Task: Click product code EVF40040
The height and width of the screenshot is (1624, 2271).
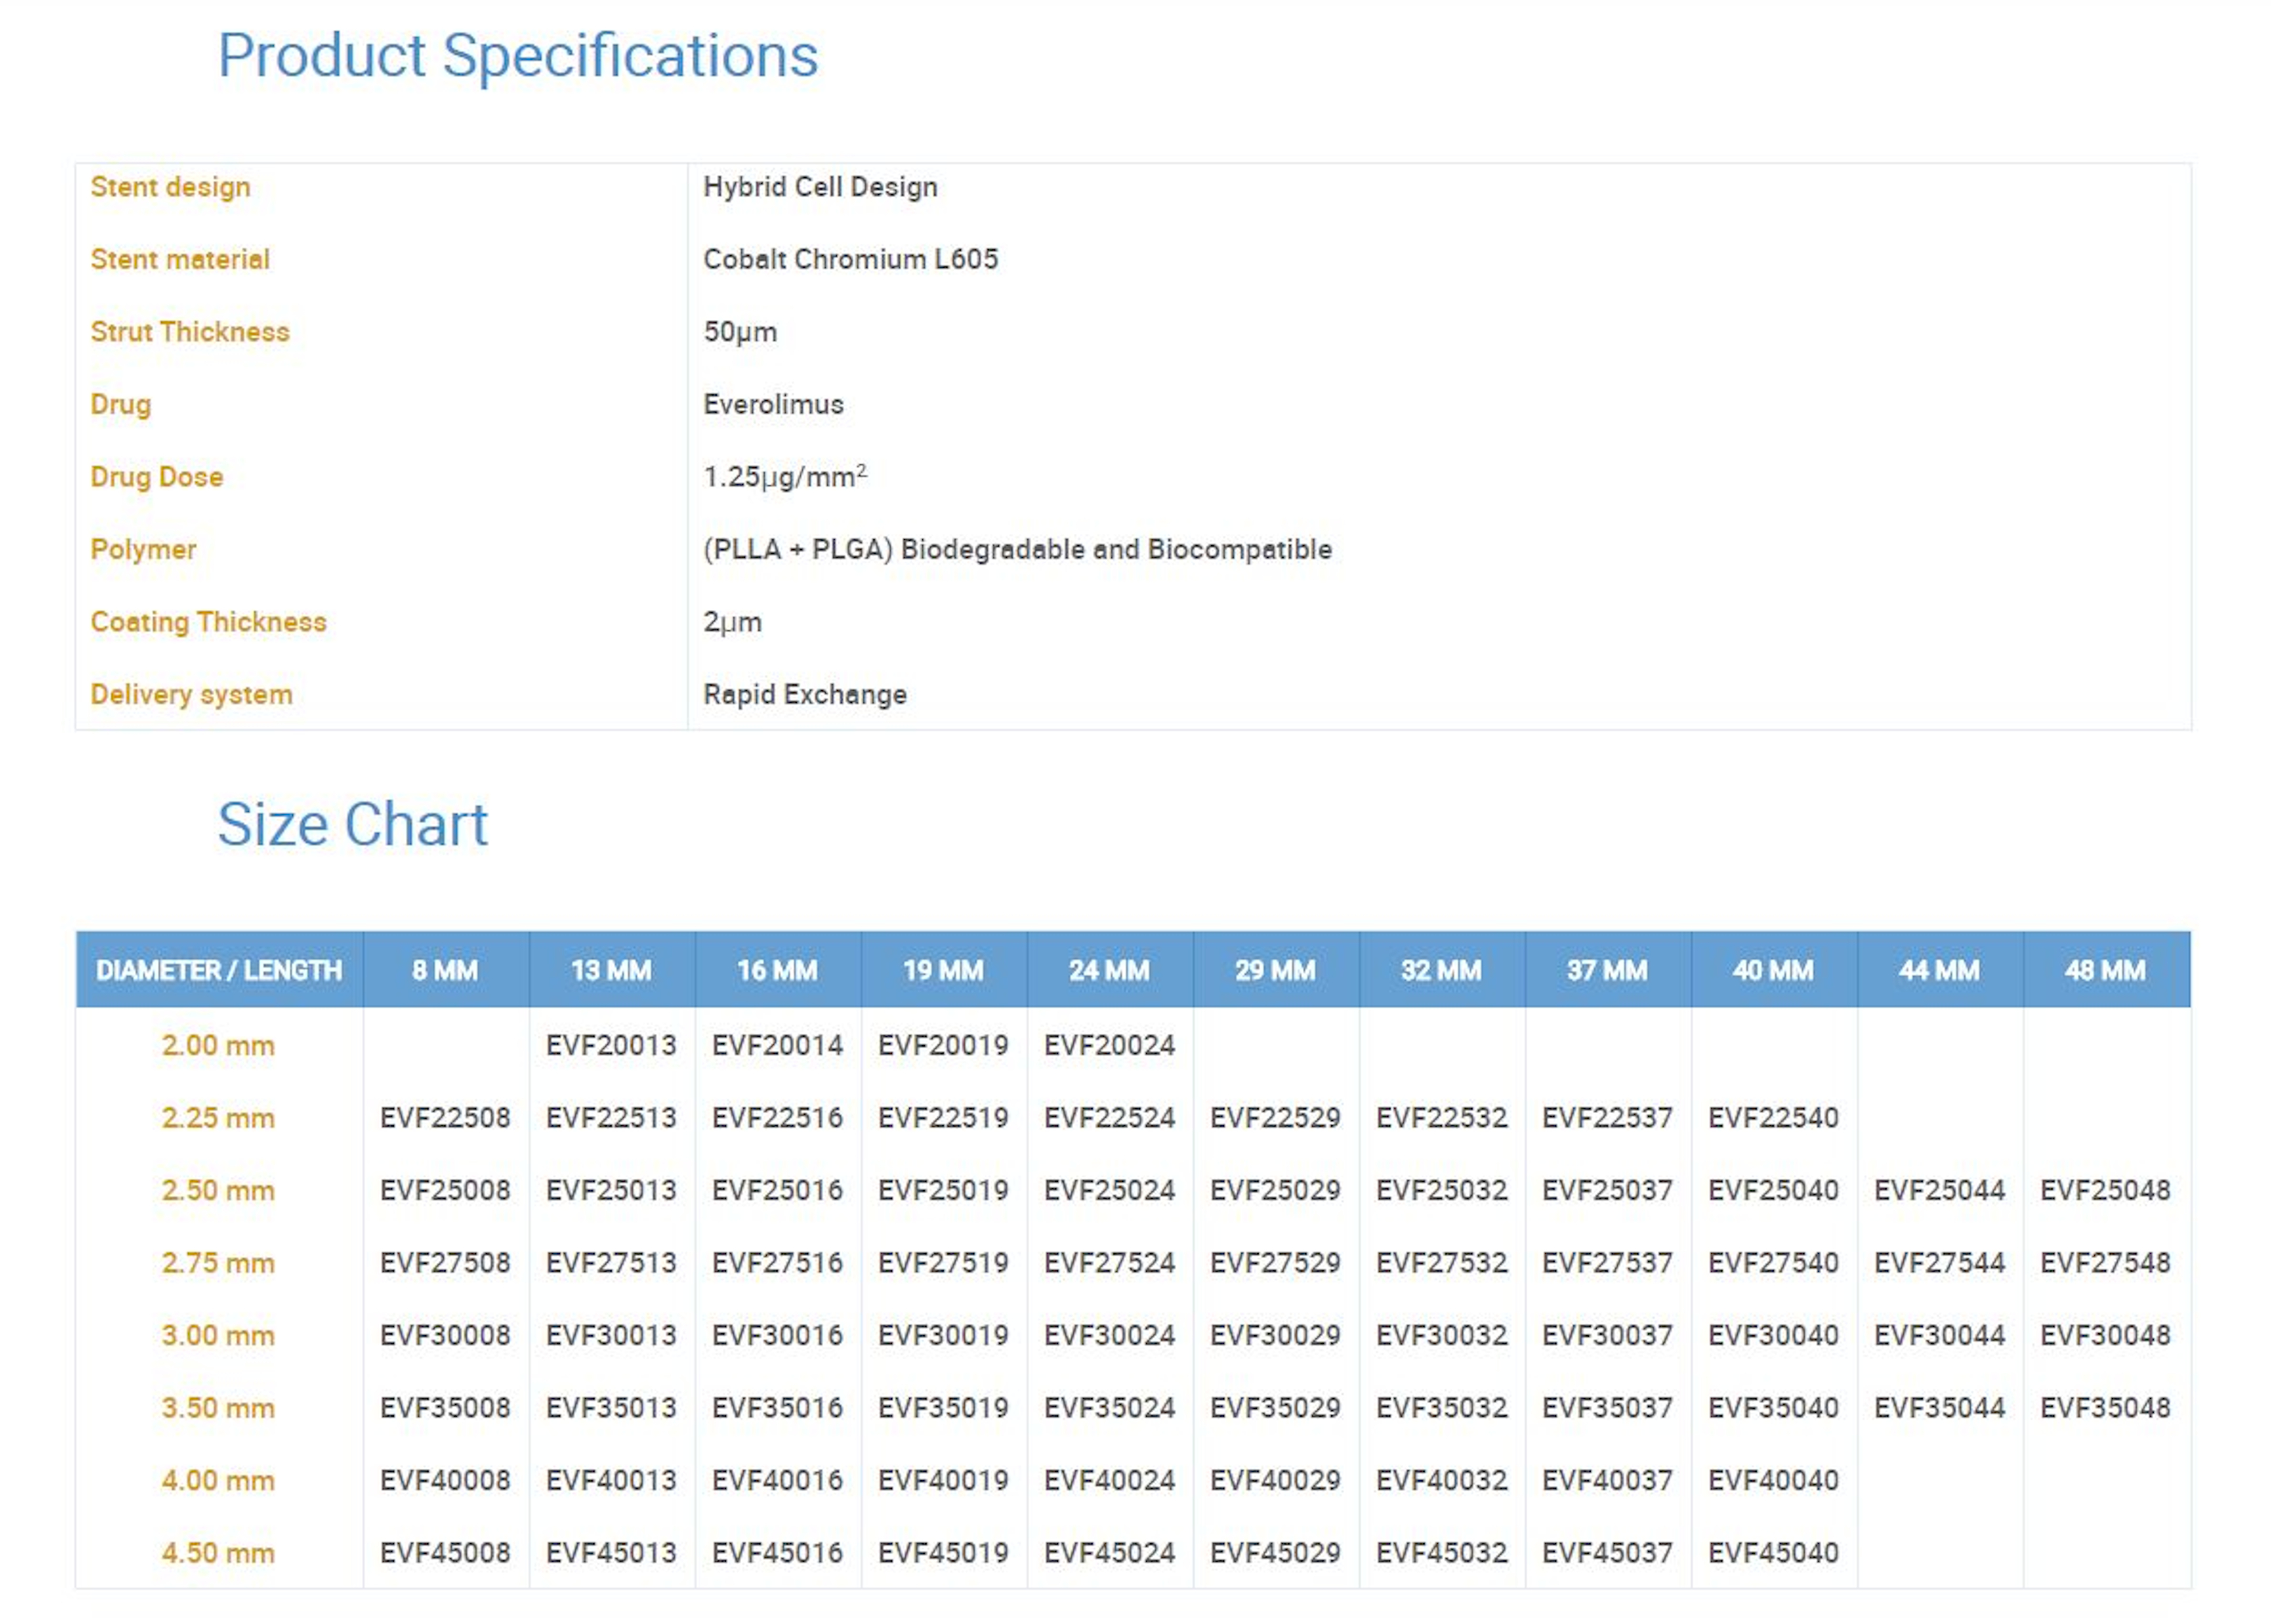Action: (1773, 1480)
